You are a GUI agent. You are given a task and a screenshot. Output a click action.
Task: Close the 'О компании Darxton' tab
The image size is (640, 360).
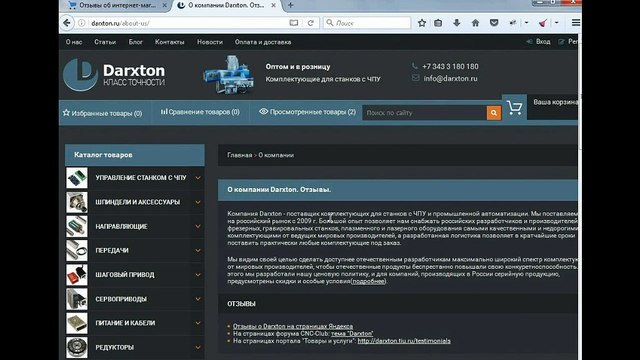pyautogui.click(x=273, y=5)
